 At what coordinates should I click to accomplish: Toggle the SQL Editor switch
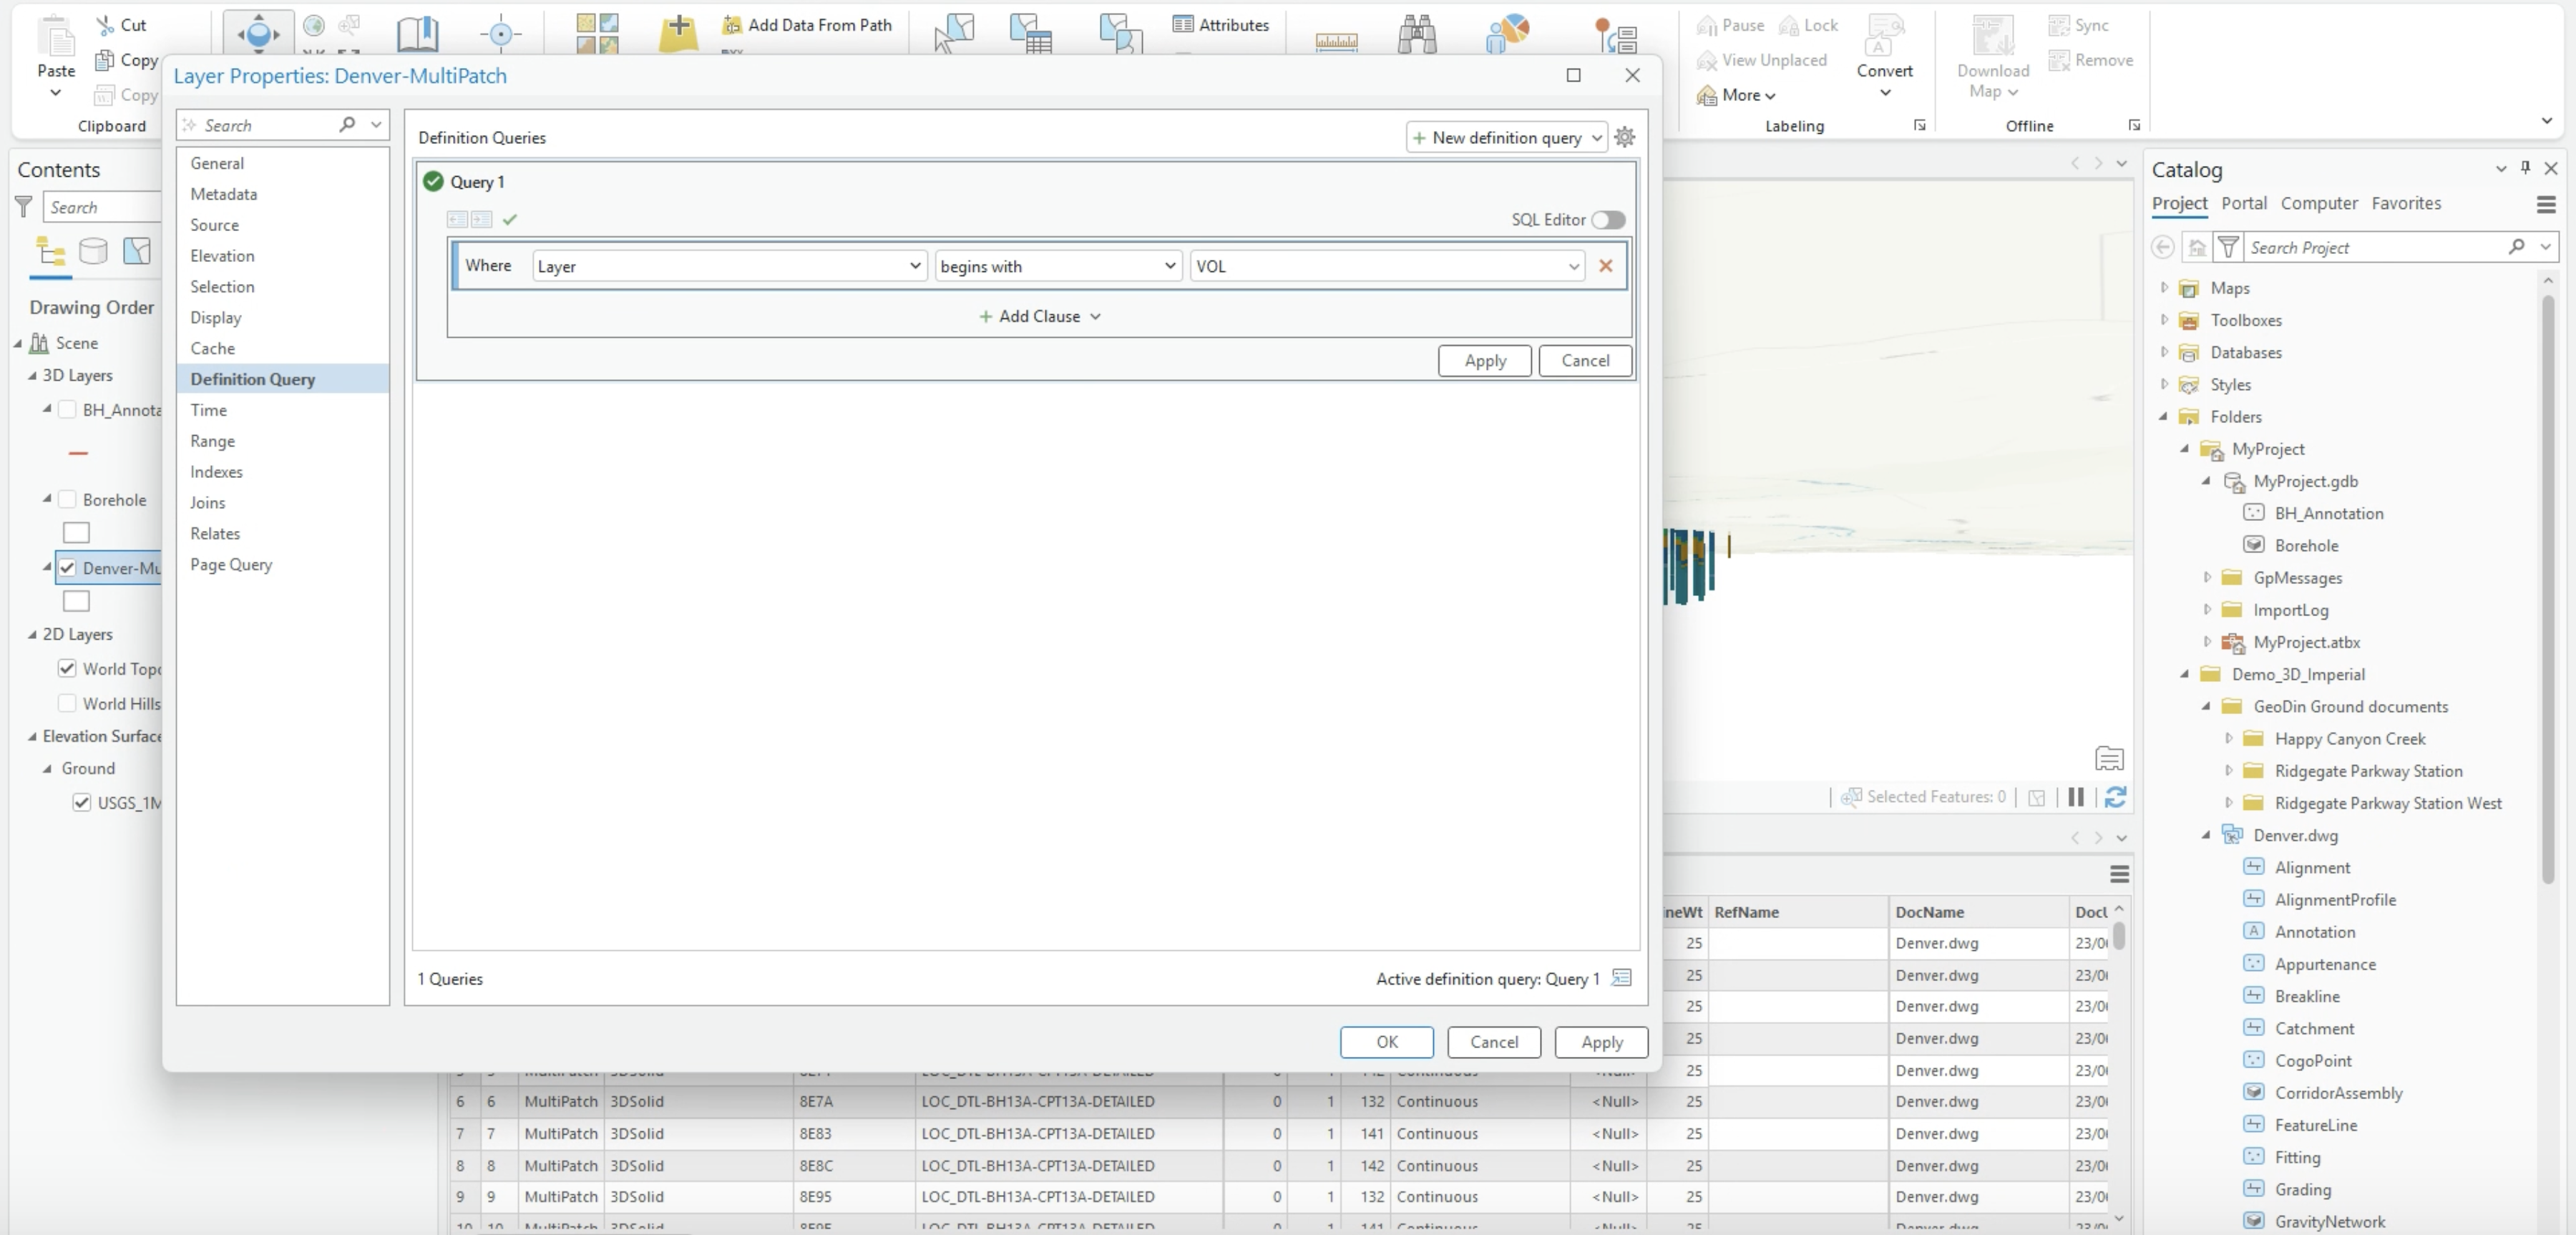click(x=1608, y=219)
